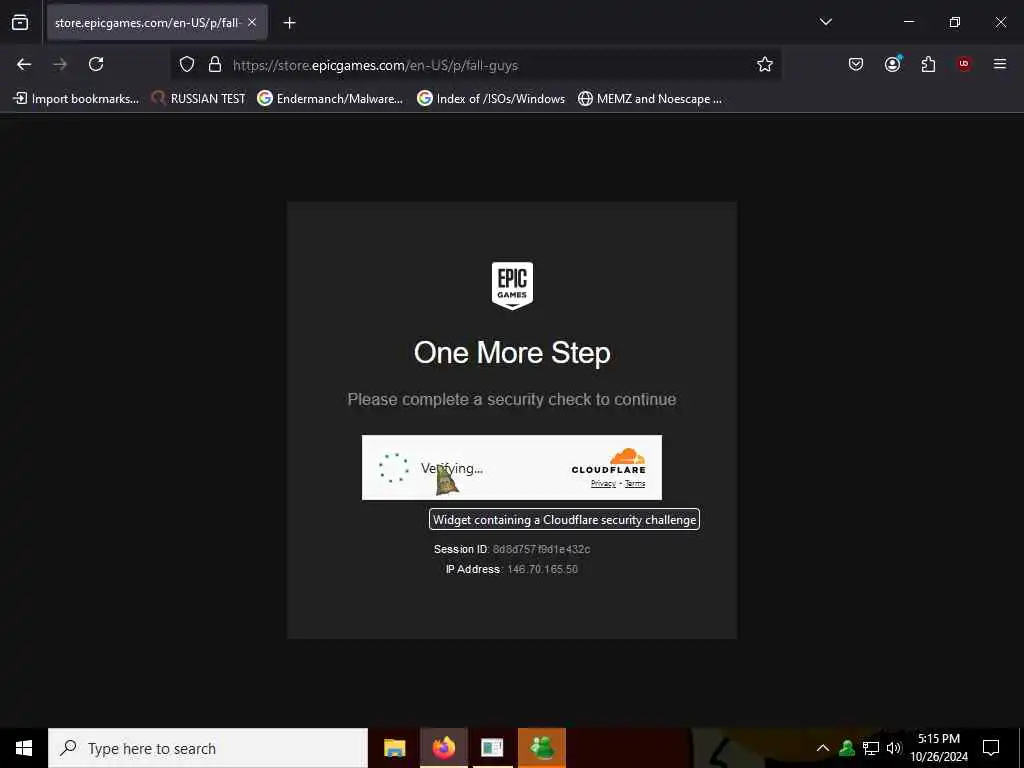
Task: Open Firefox account icon
Action: 893,64
